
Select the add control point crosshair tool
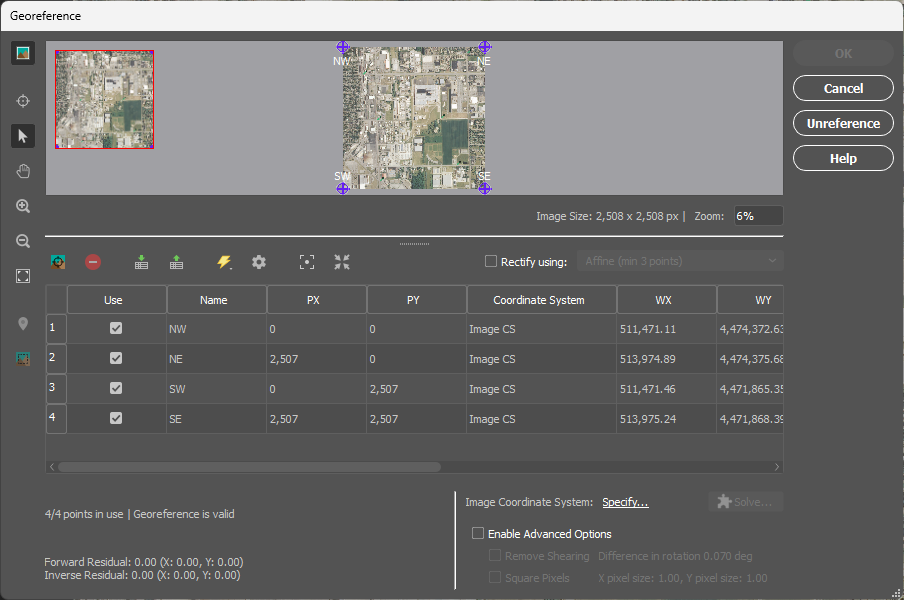coord(22,101)
